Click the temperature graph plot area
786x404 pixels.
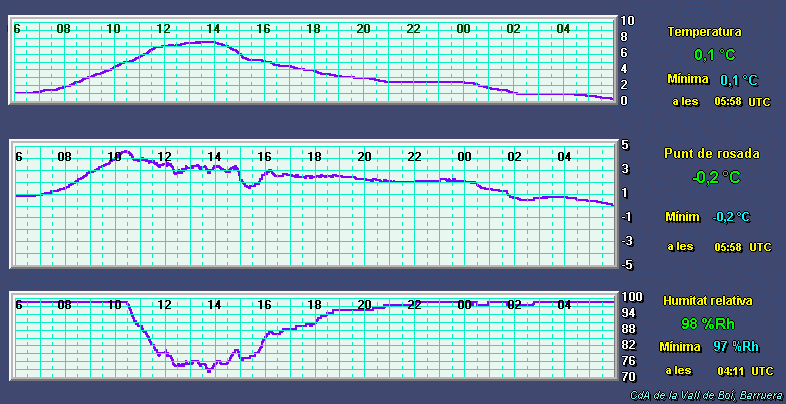pyautogui.click(x=314, y=60)
